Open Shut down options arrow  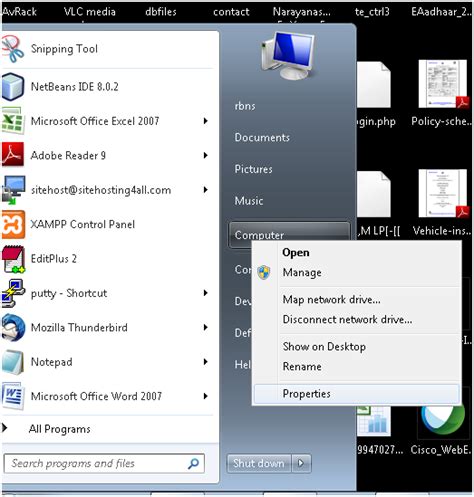[301, 463]
